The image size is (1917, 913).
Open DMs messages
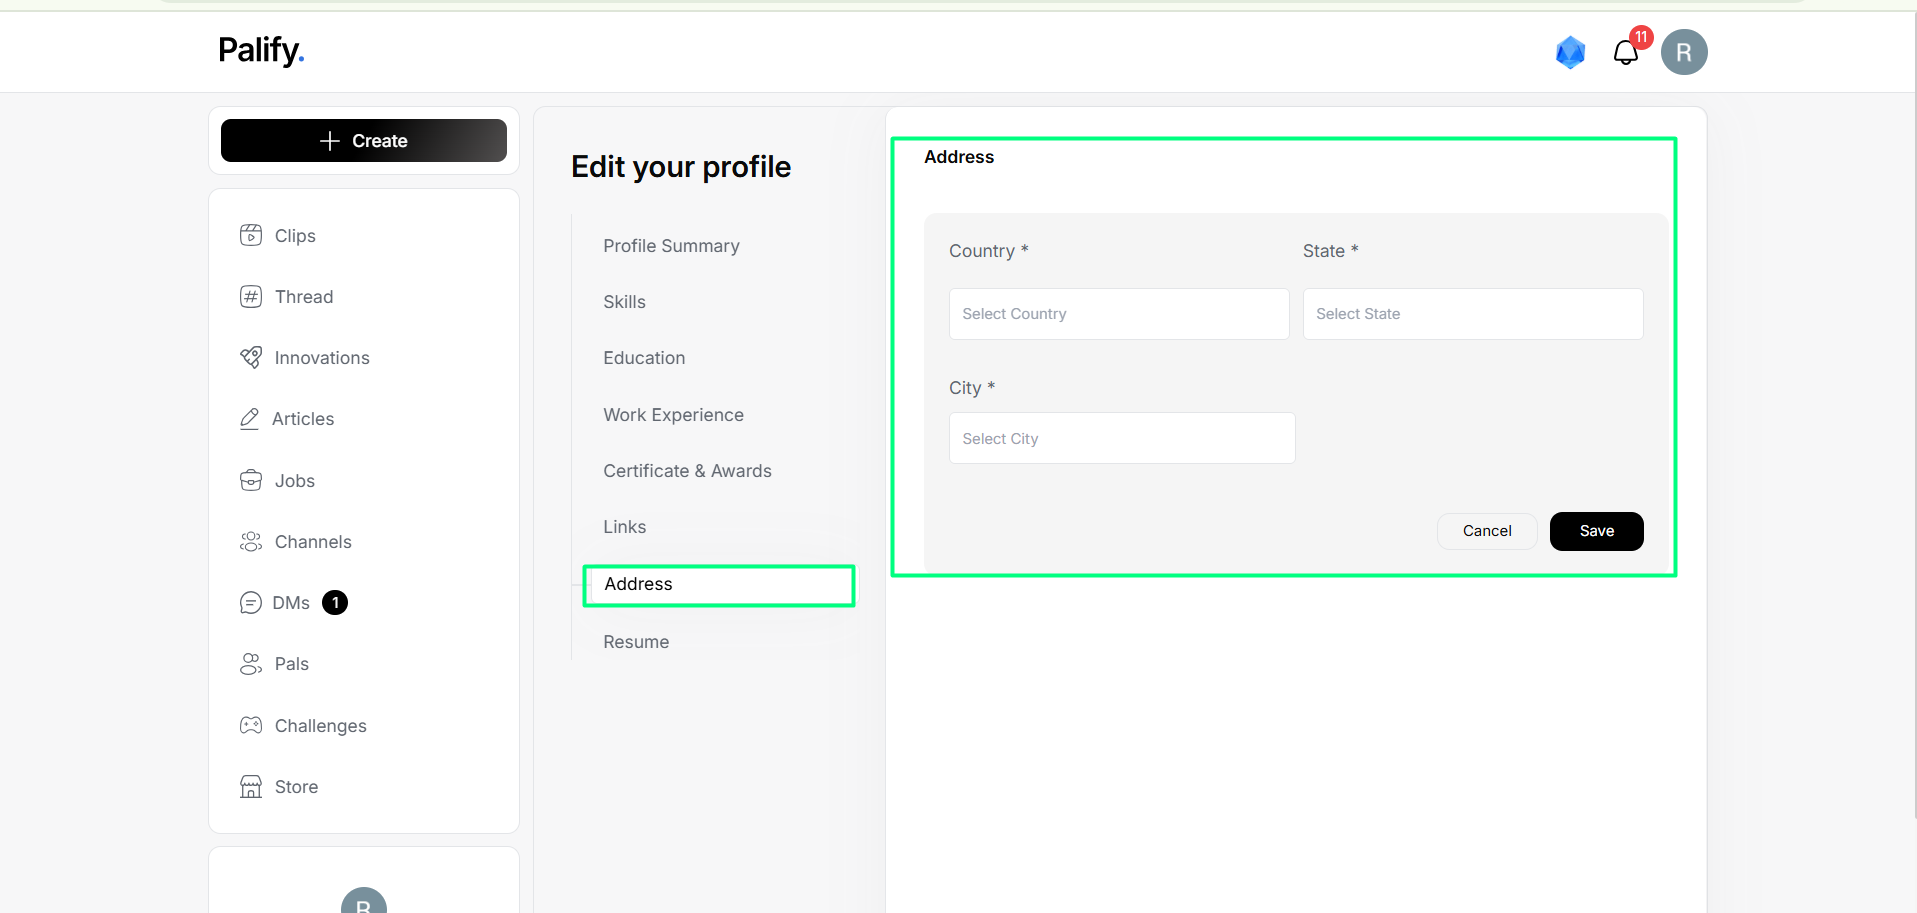pyautogui.click(x=291, y=603)
